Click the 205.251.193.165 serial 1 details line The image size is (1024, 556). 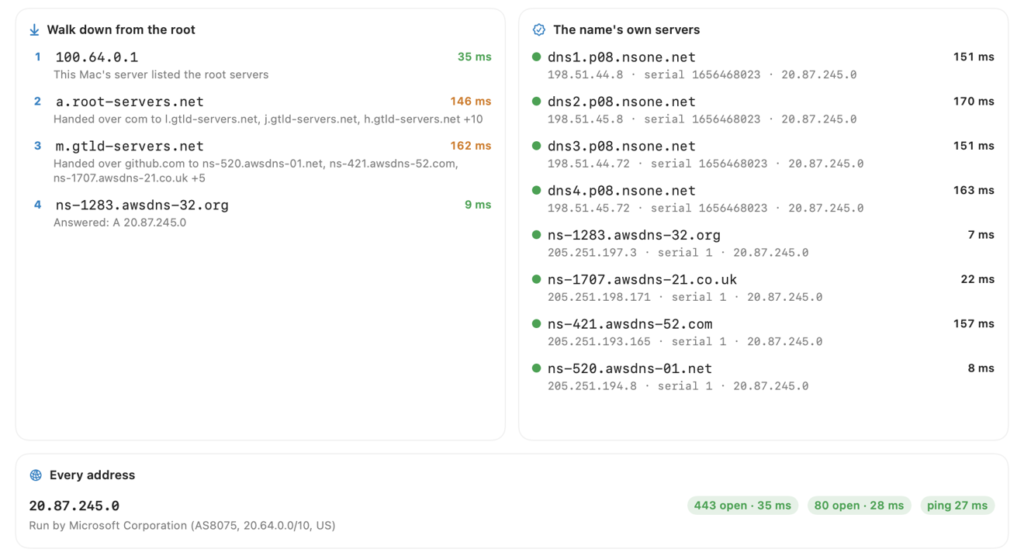(685, 341)
